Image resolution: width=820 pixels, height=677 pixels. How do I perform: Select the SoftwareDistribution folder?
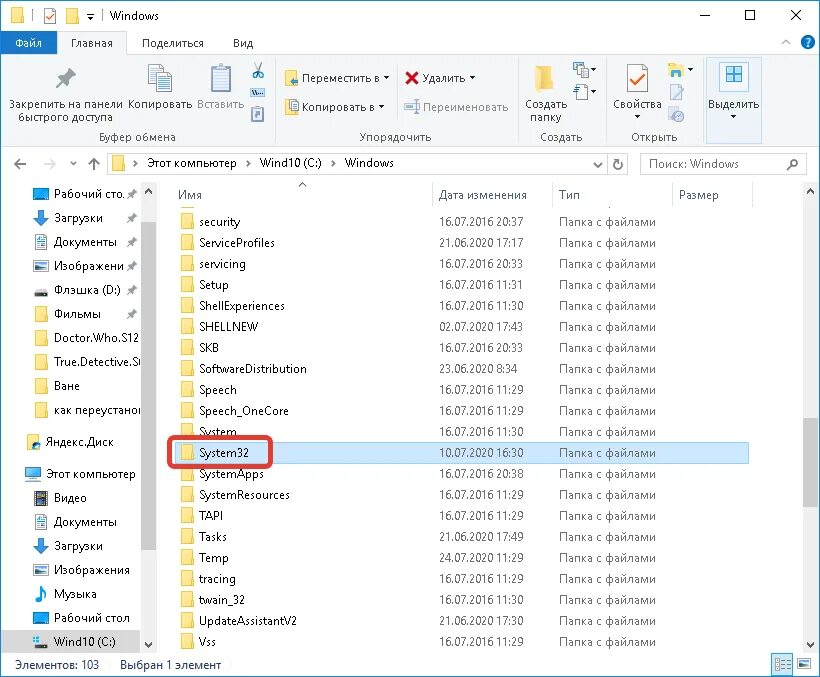[460, 369]
